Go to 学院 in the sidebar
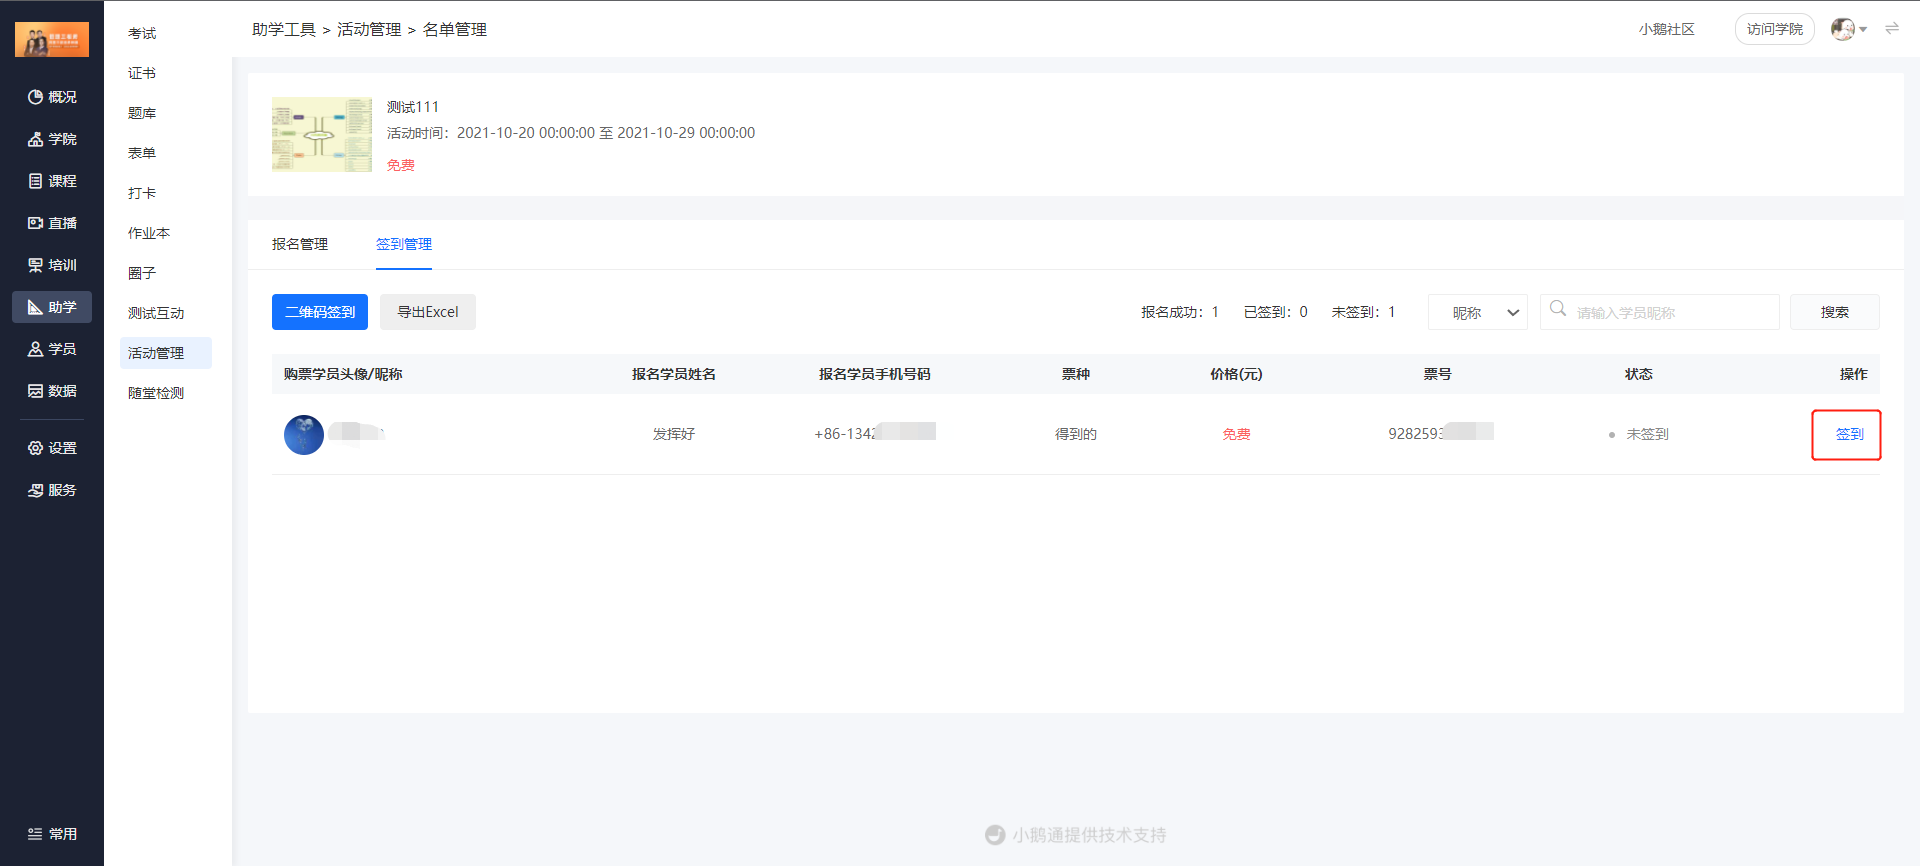Screen dimensions: 1920x866 pyautogui.click(x=52, y=139)
